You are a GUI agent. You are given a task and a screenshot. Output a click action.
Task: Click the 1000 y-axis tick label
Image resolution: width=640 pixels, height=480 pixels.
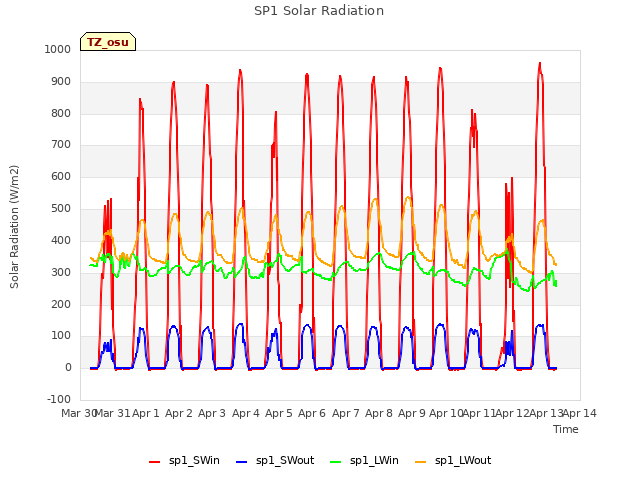pos(58,49)
